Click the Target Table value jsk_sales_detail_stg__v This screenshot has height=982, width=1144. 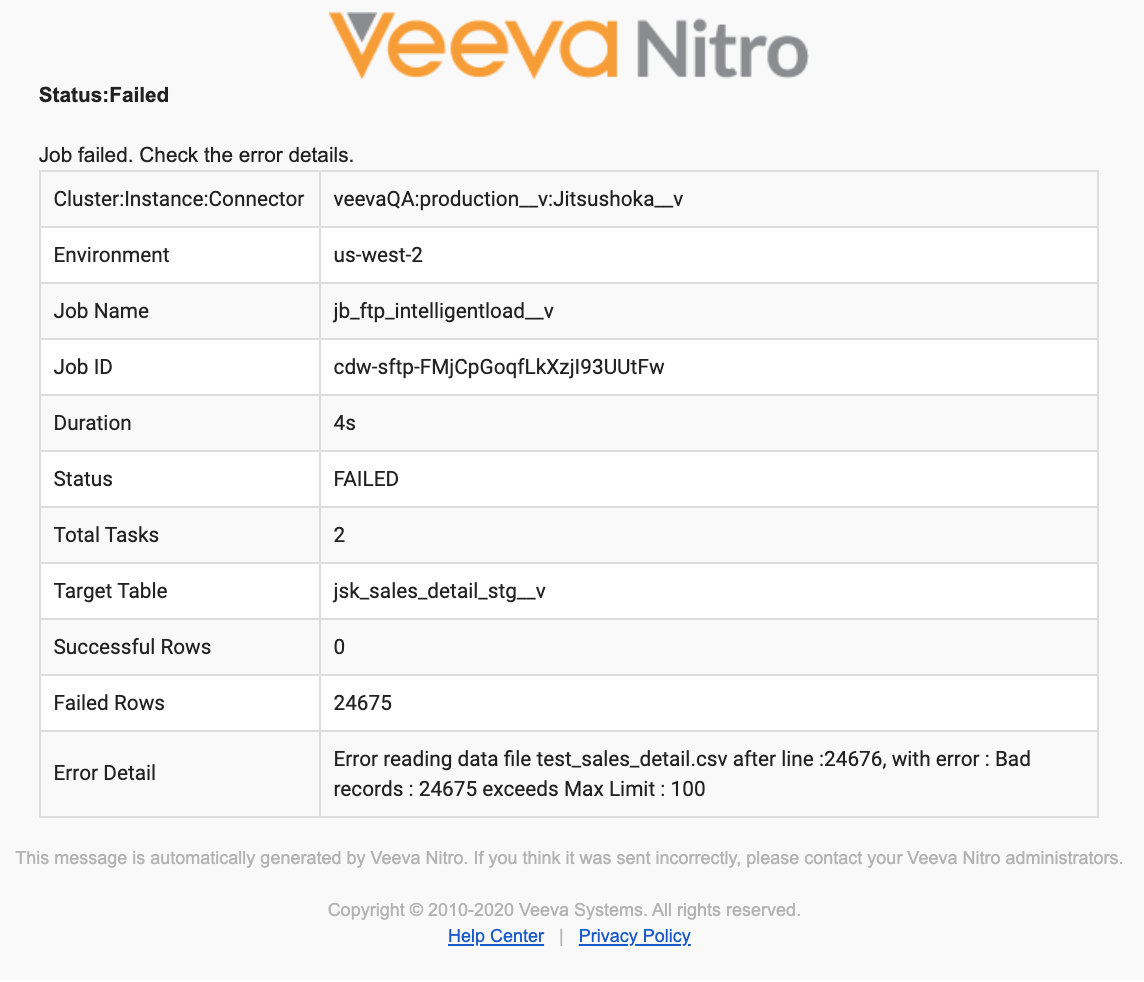(439, 591)
